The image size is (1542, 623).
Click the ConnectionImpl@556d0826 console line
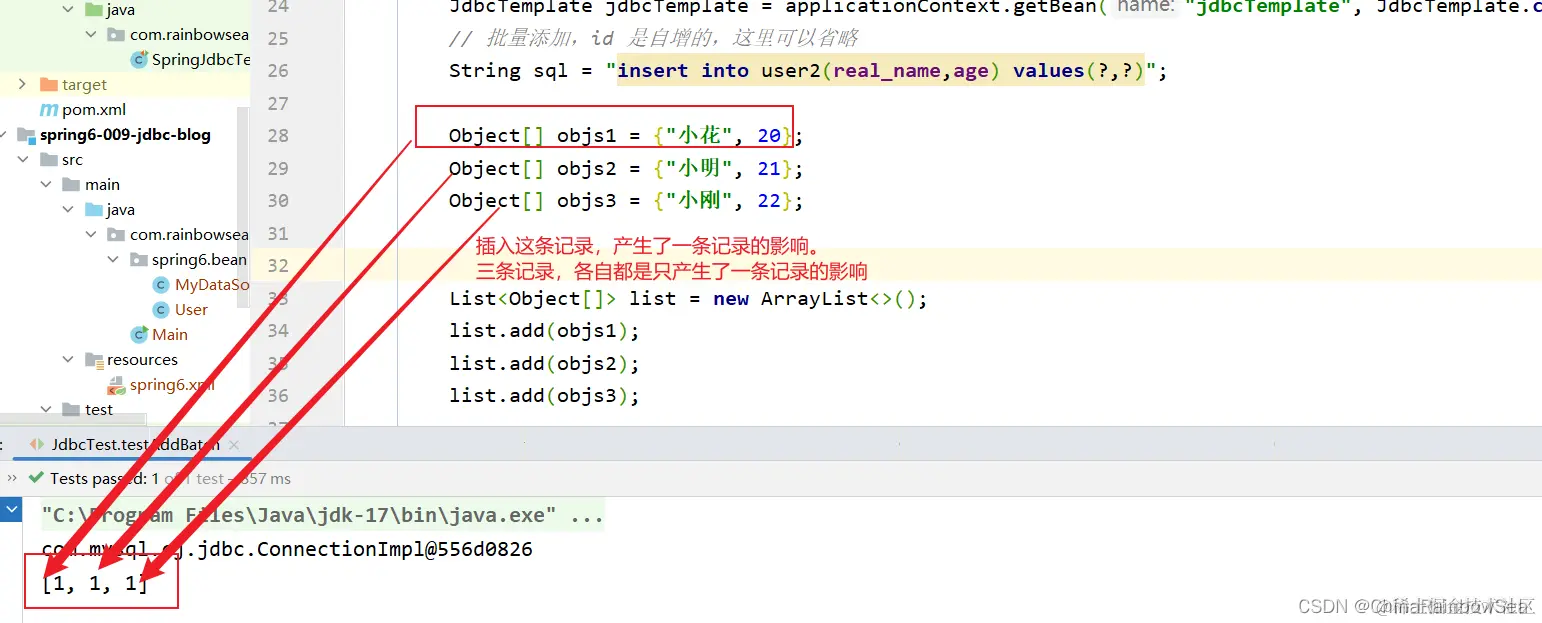[287, 549]
